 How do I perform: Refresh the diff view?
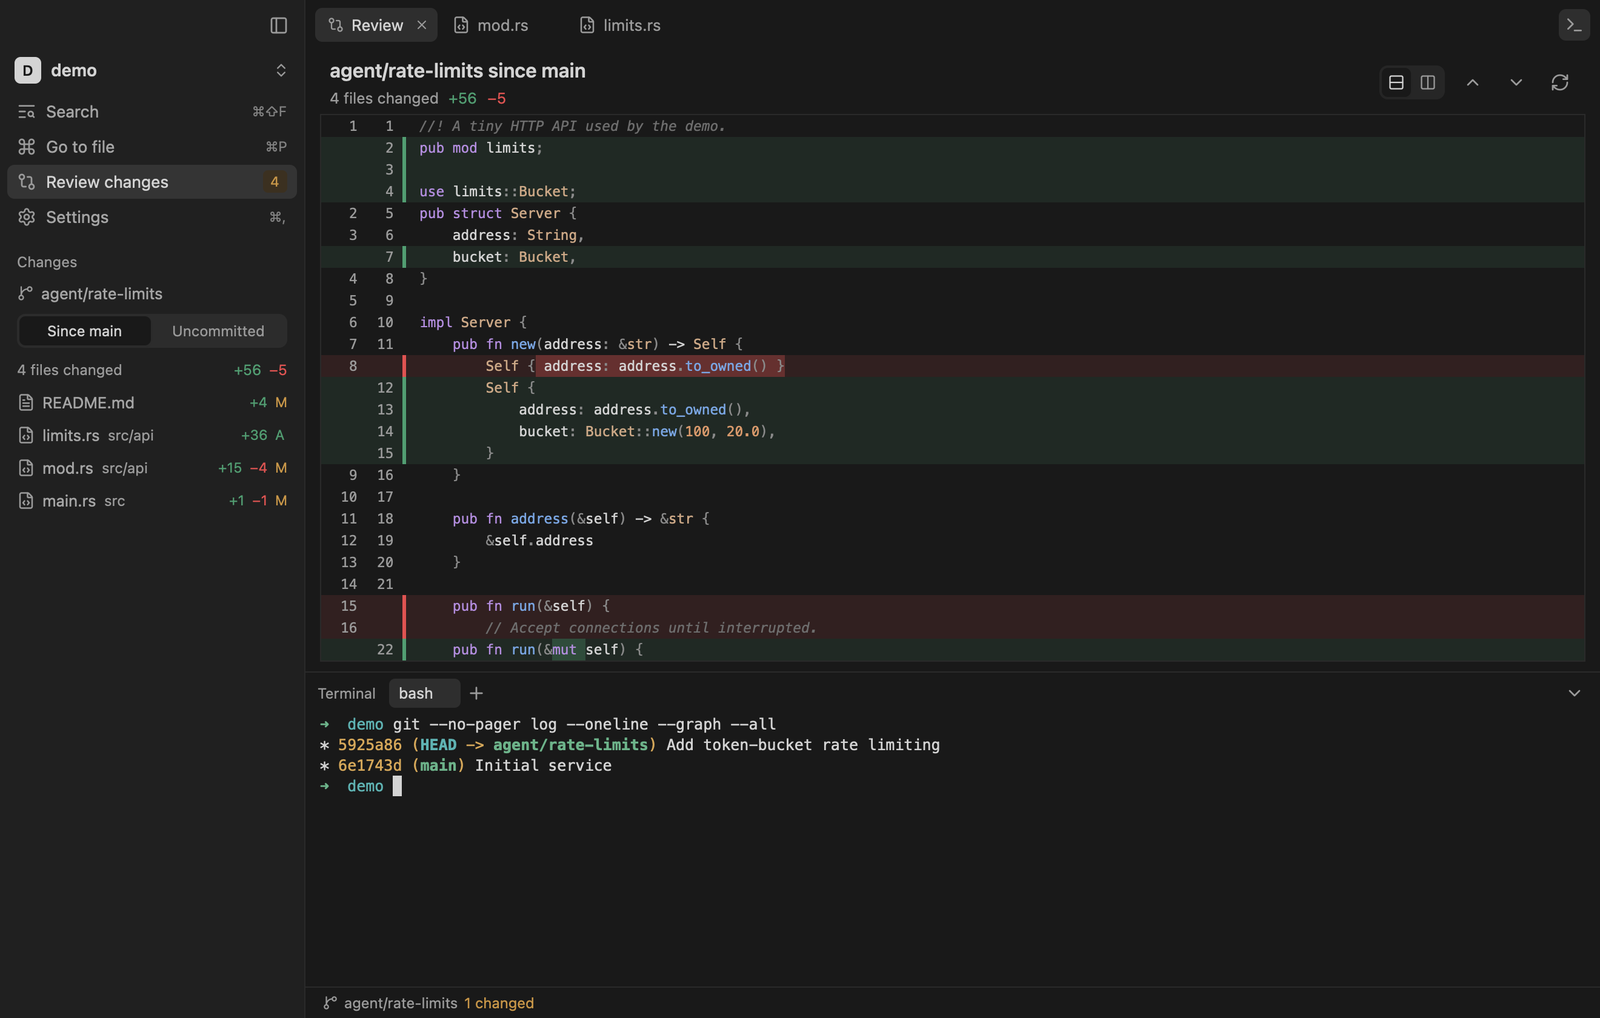click(1560, 82)
